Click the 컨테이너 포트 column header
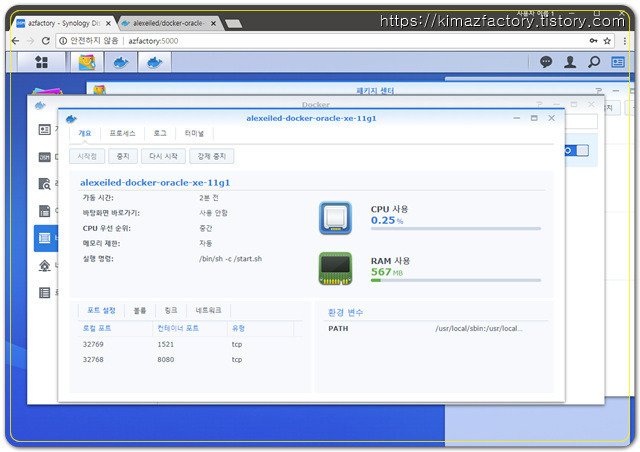The height and width of the screenshot is (452, 640). tap(190, 328)
